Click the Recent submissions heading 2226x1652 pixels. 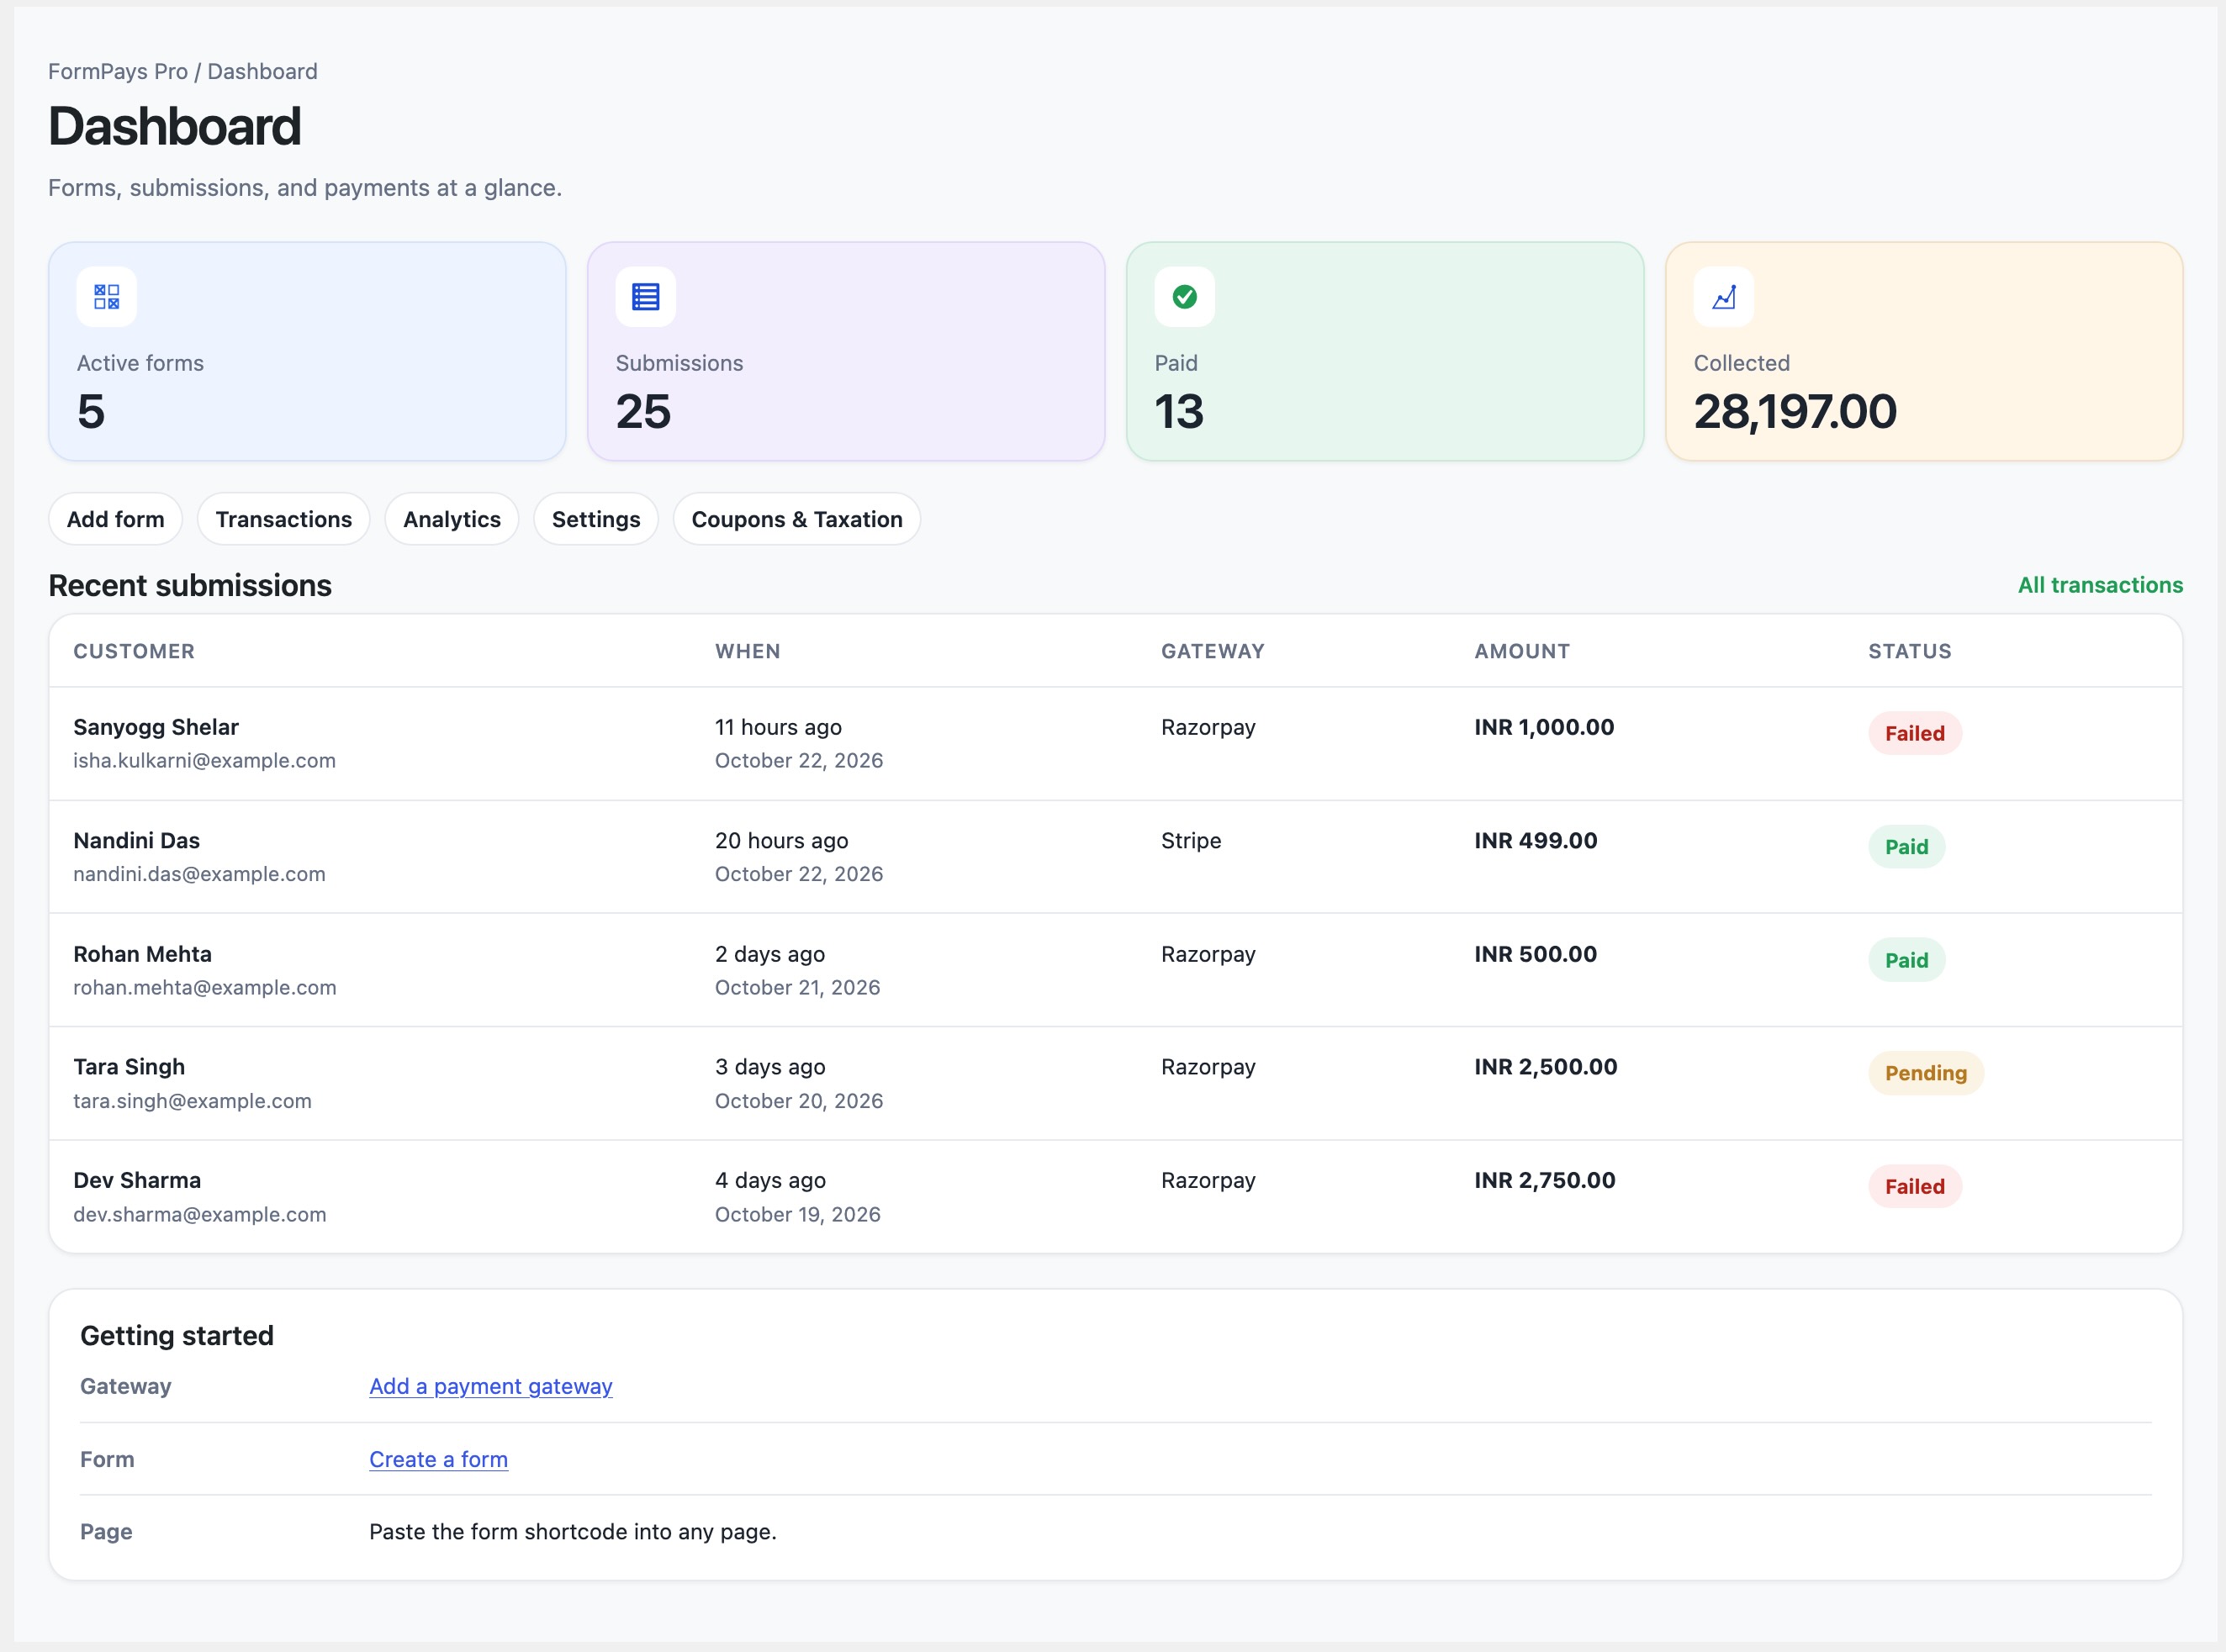coord(190,585)
